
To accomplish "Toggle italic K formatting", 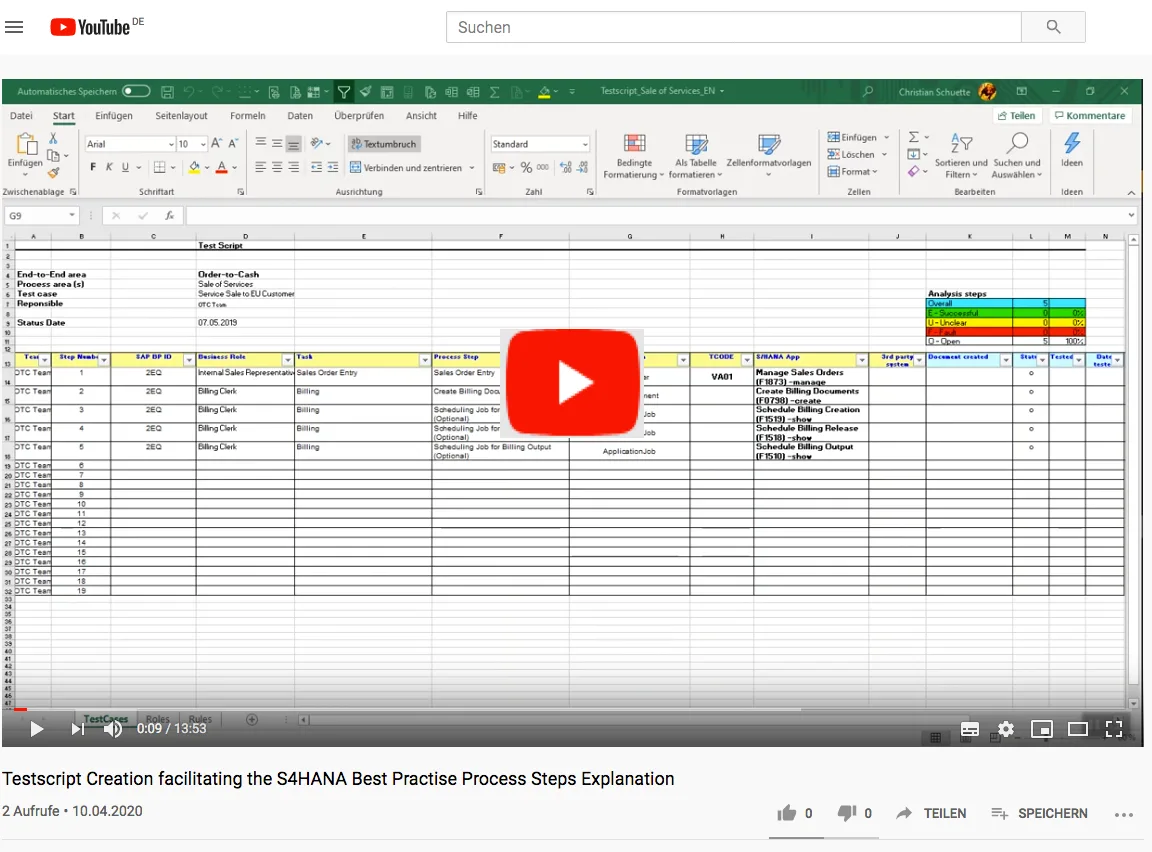I will pos(109,167).
